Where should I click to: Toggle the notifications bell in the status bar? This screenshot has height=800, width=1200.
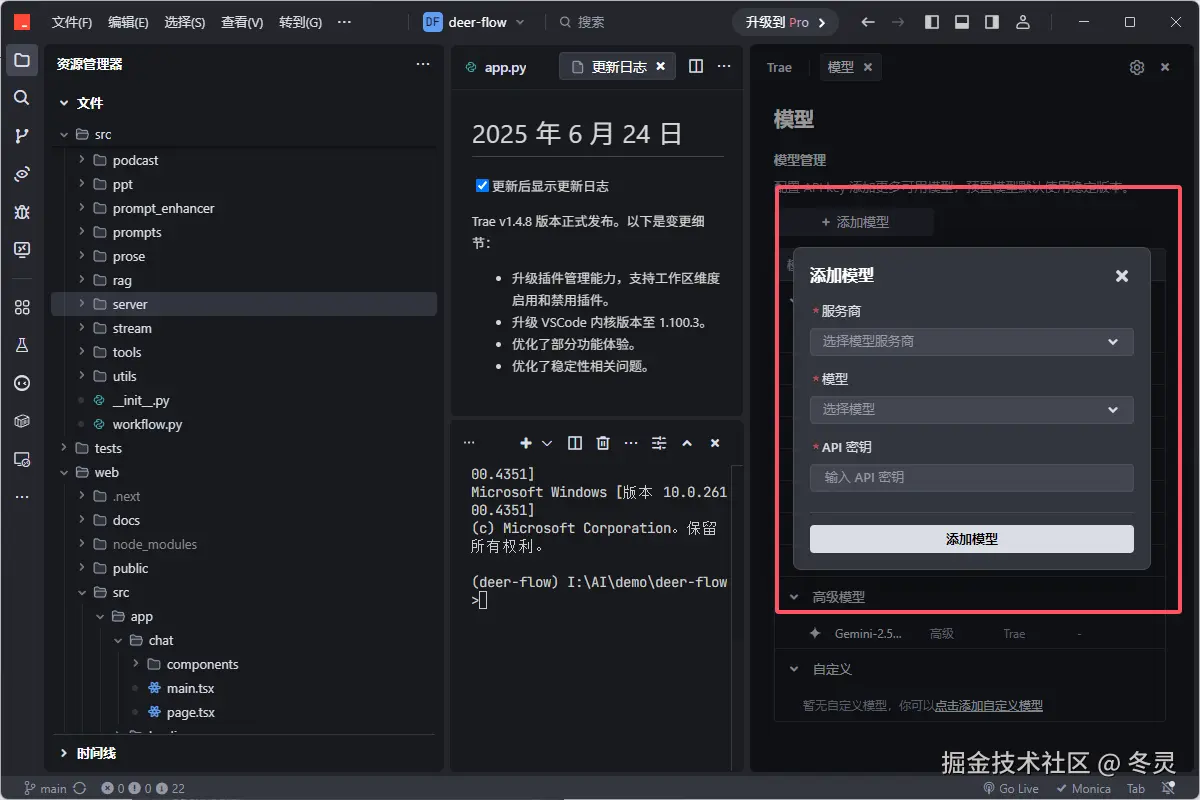click(1167, 788)
